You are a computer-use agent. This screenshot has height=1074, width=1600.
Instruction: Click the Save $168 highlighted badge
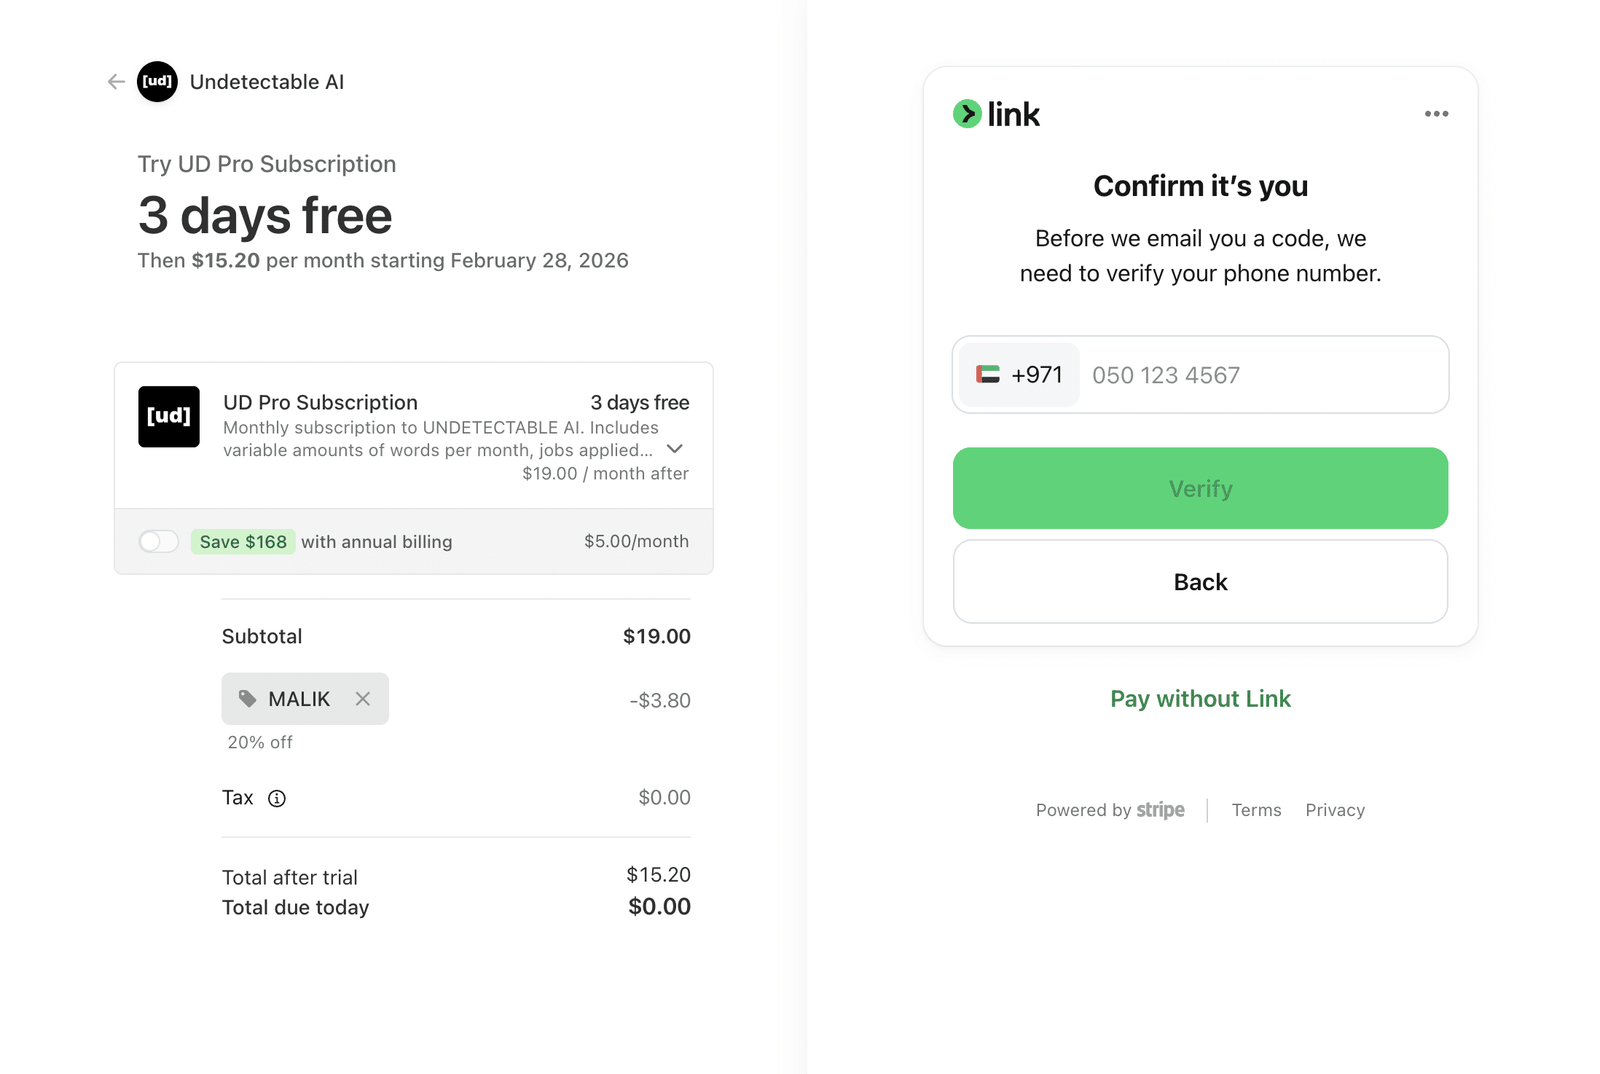[243, 541]
